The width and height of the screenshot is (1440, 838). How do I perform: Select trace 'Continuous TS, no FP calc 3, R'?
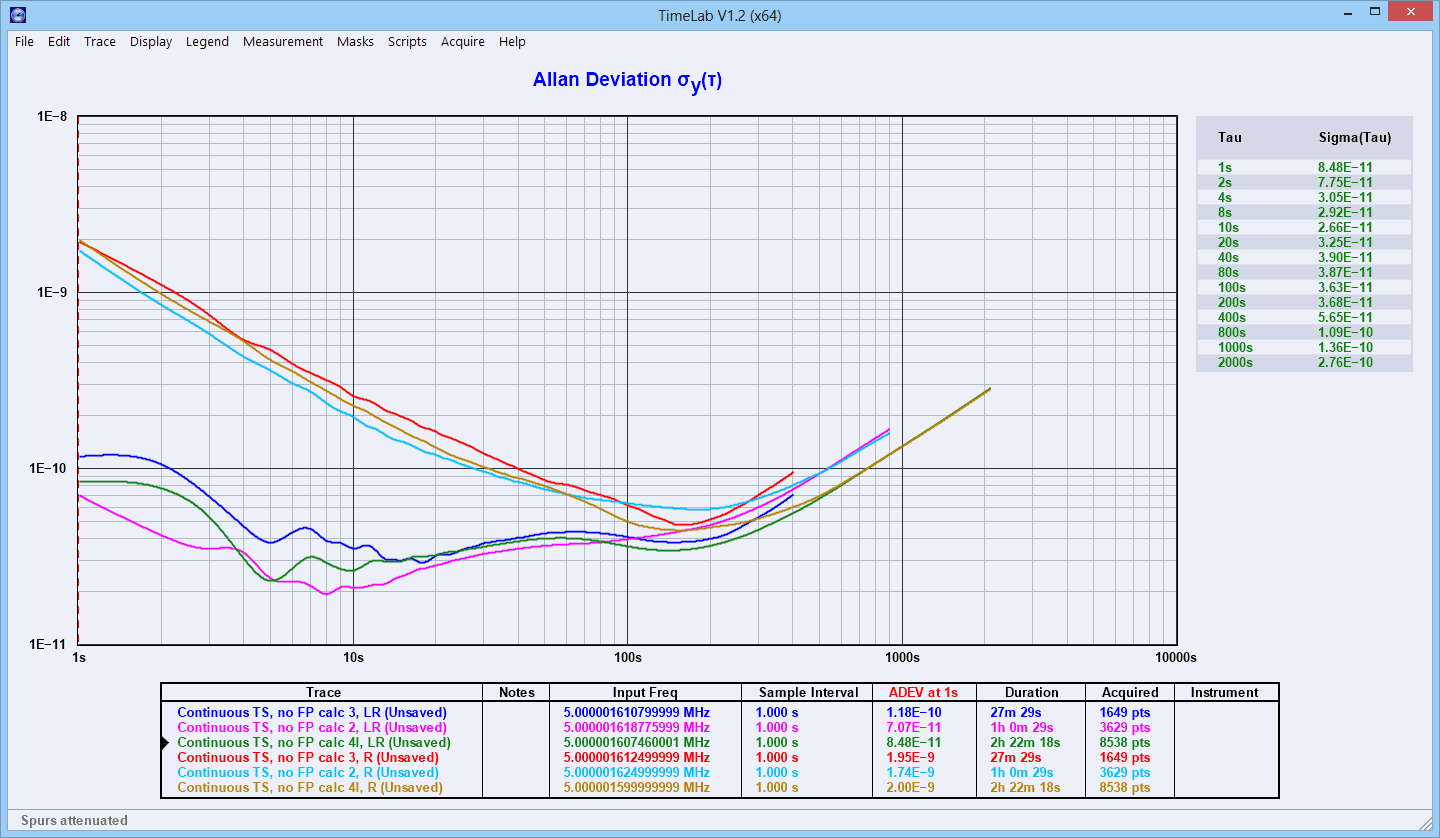pyautogui.click(x=308, y=758)
